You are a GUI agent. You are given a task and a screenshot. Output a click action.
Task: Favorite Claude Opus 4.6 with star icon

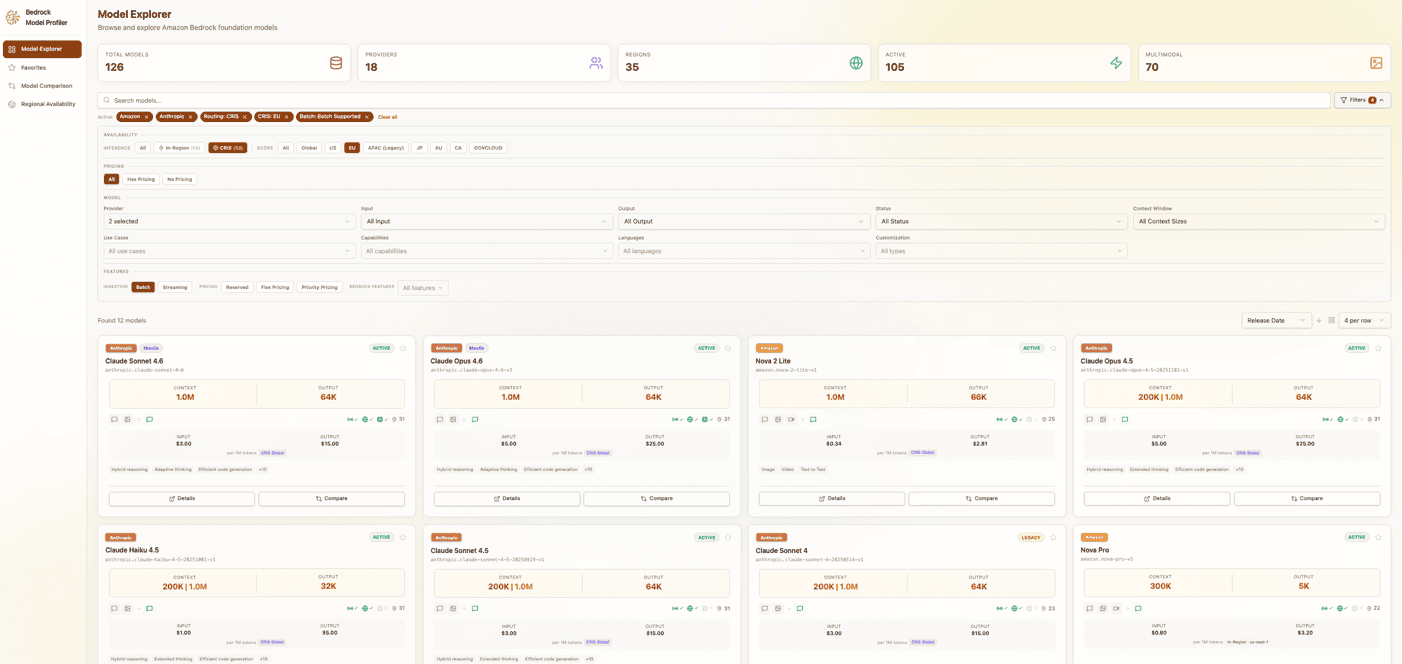728,348
